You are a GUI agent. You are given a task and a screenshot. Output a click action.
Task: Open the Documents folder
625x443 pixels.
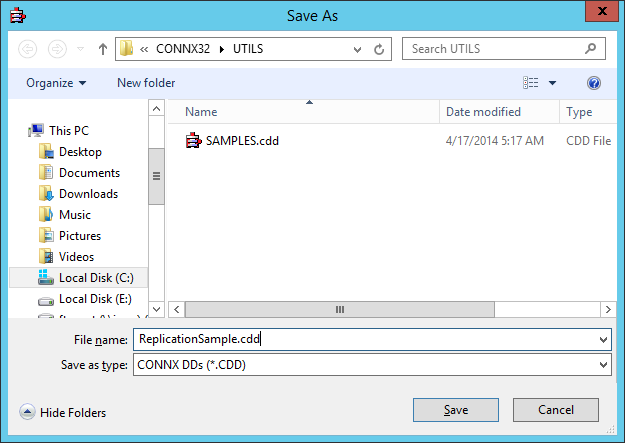(89, 173)
